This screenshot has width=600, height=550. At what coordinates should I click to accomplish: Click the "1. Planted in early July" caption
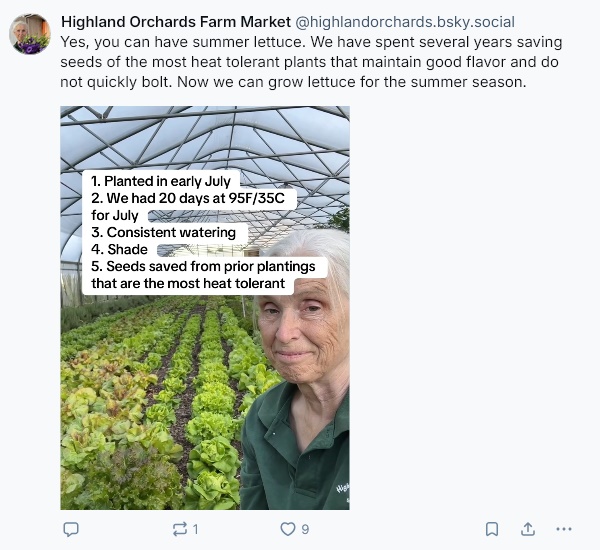pos(161,181)
